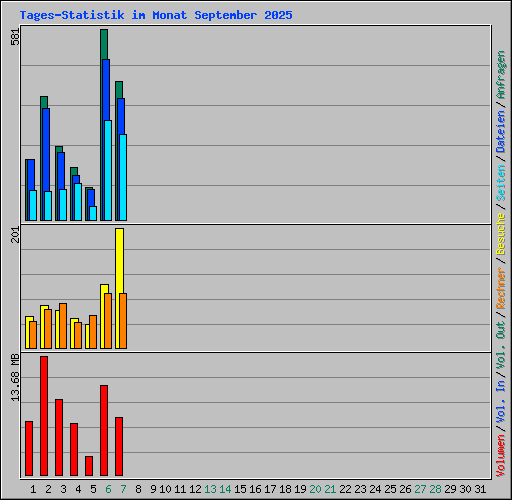The width and height of the screenshot is (512, 500).
Task: Click the shortest red Volumen bar of day 5
Action: click(89, 466)
